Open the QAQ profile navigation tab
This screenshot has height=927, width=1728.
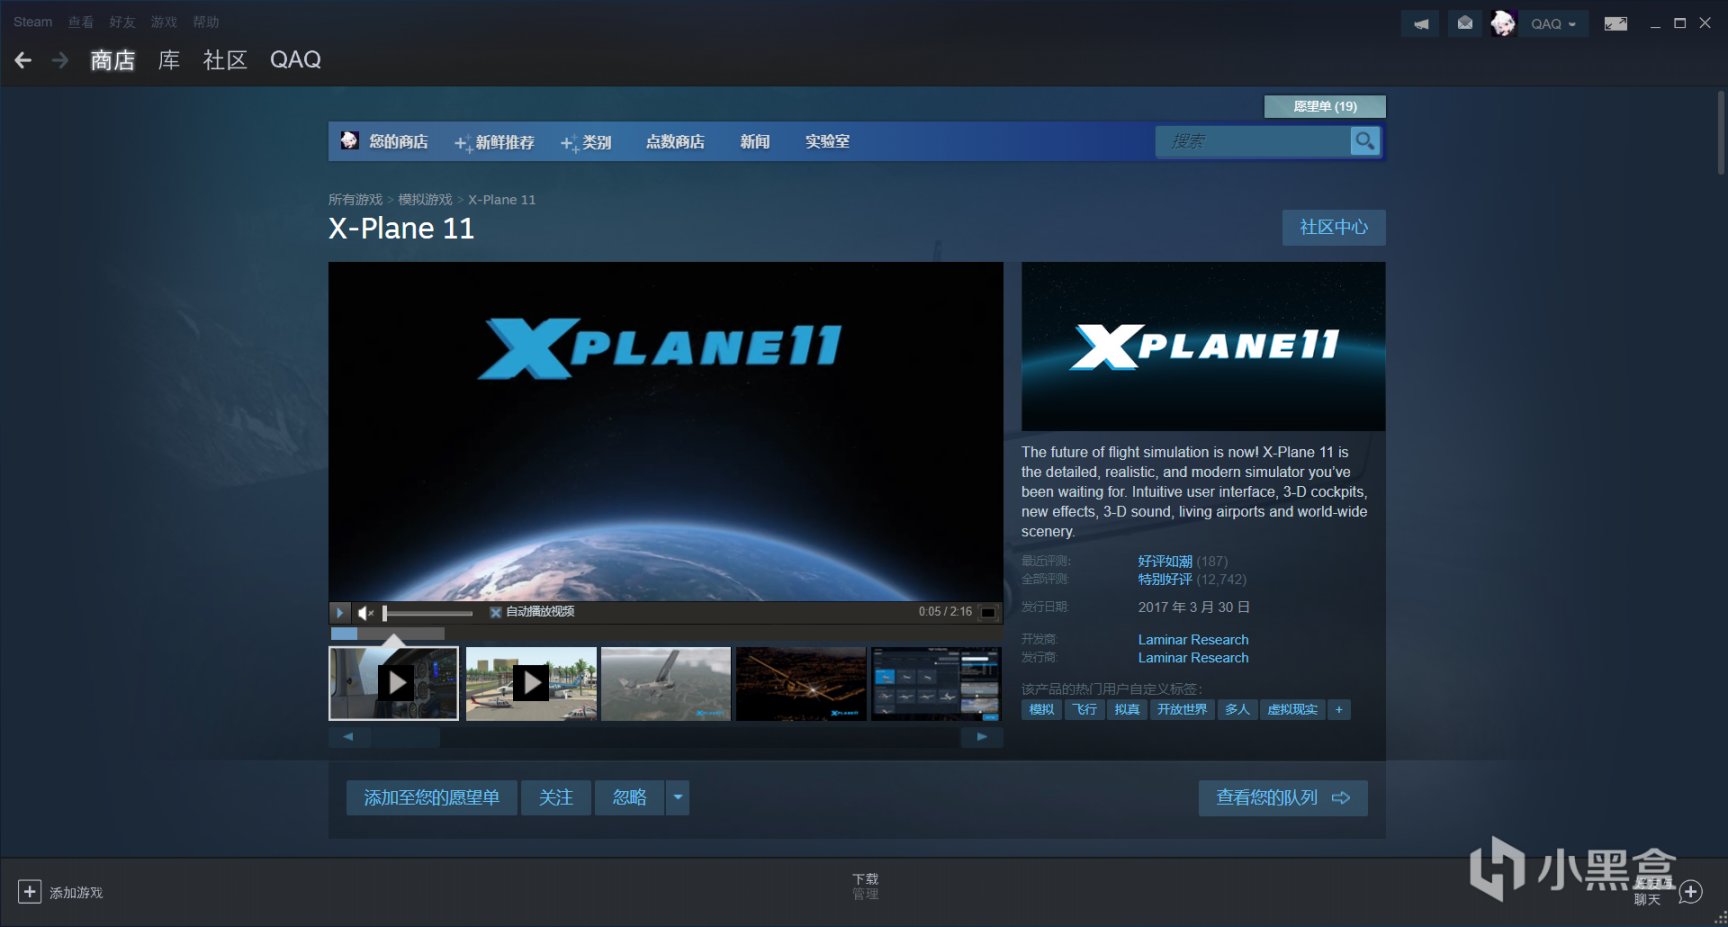tap(295, 60)
